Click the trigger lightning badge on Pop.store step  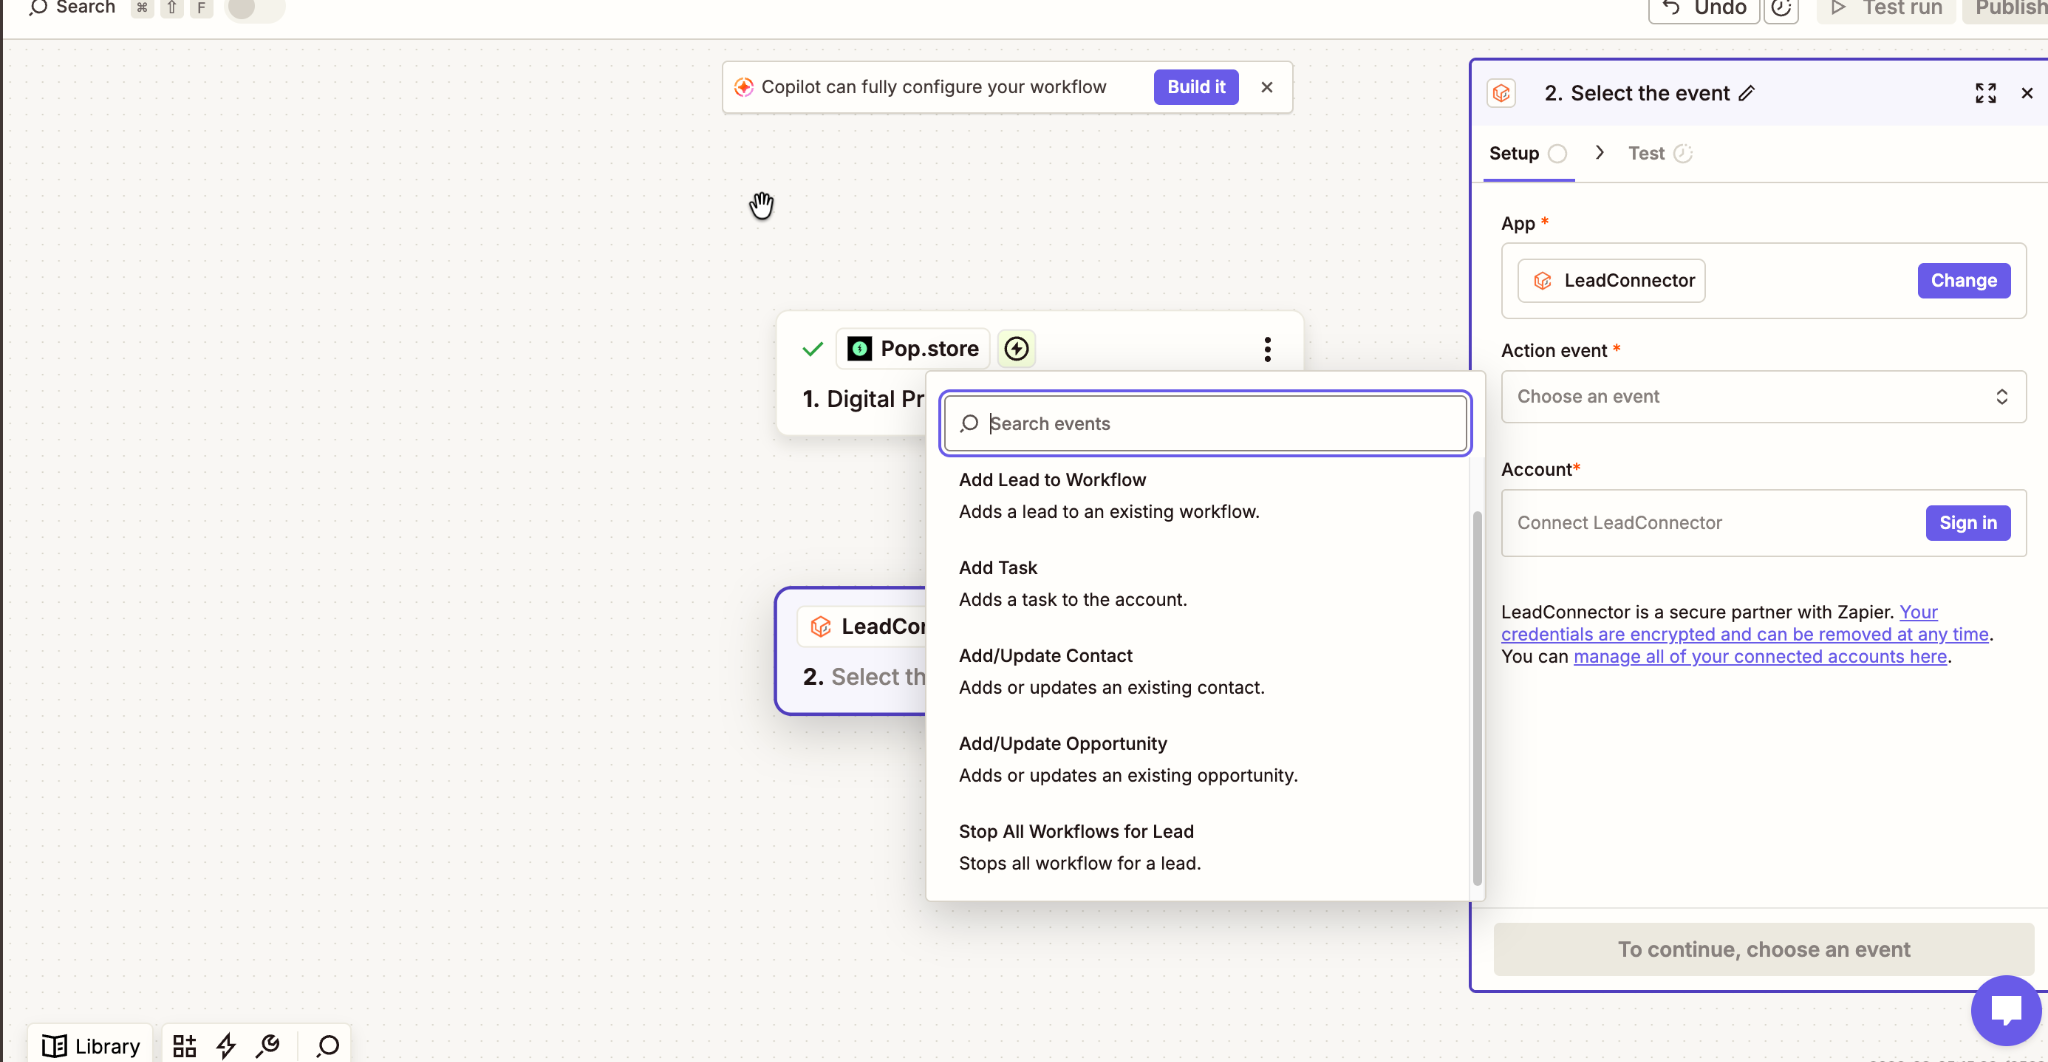pos(1017,349)
